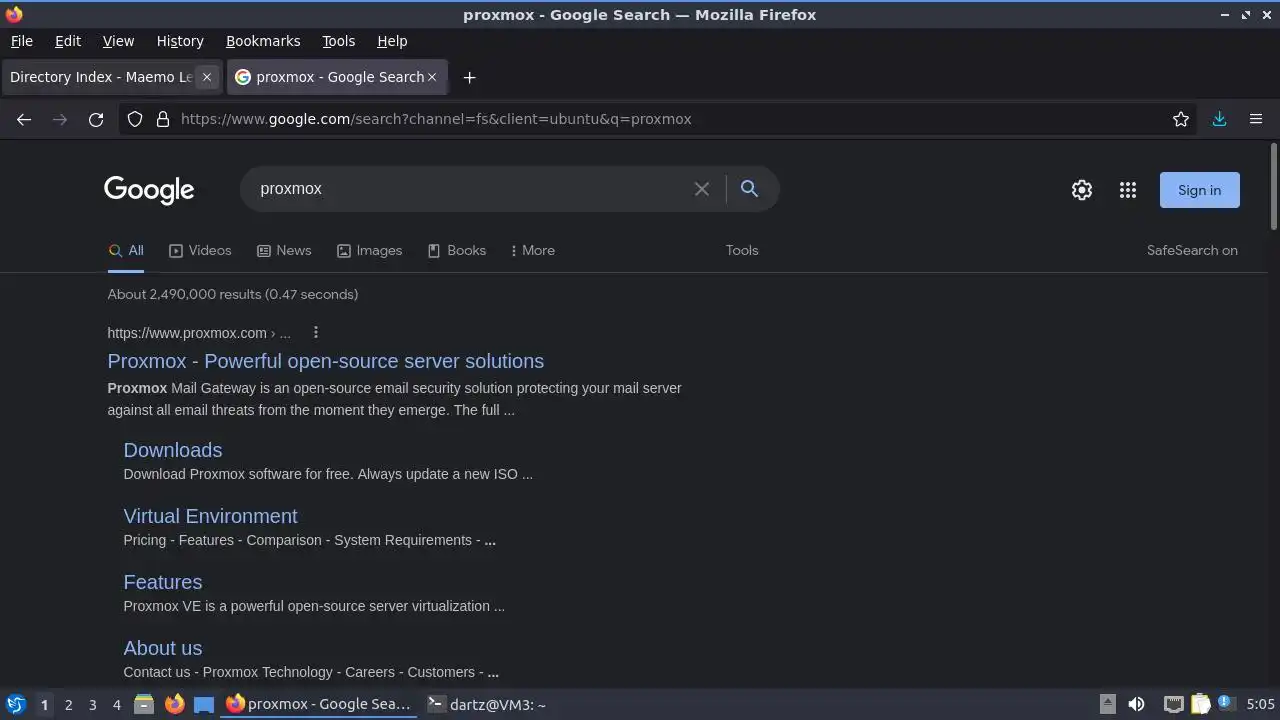The width and height of the screenshot is (1280, 720).
Task: Click the Google logo
Action: pos(149,190)
